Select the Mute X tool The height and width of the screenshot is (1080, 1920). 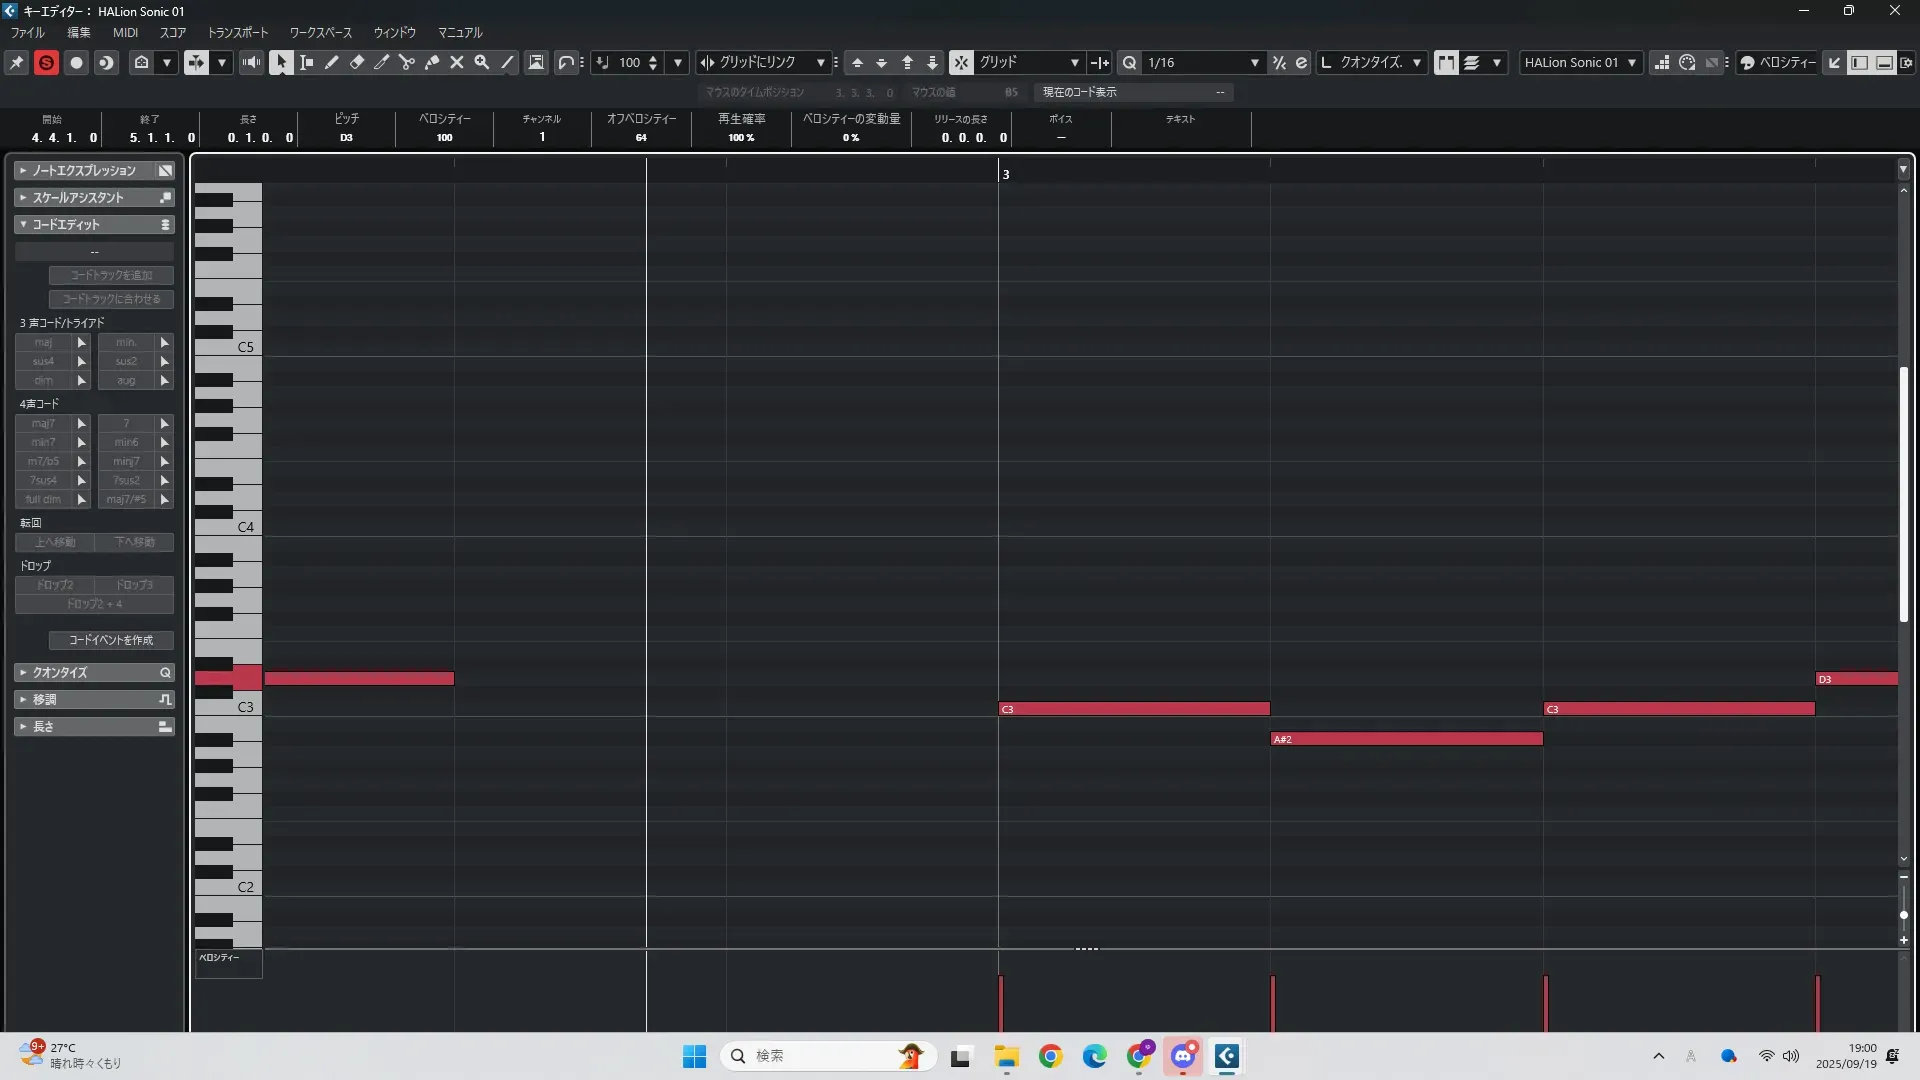[457, 62]
